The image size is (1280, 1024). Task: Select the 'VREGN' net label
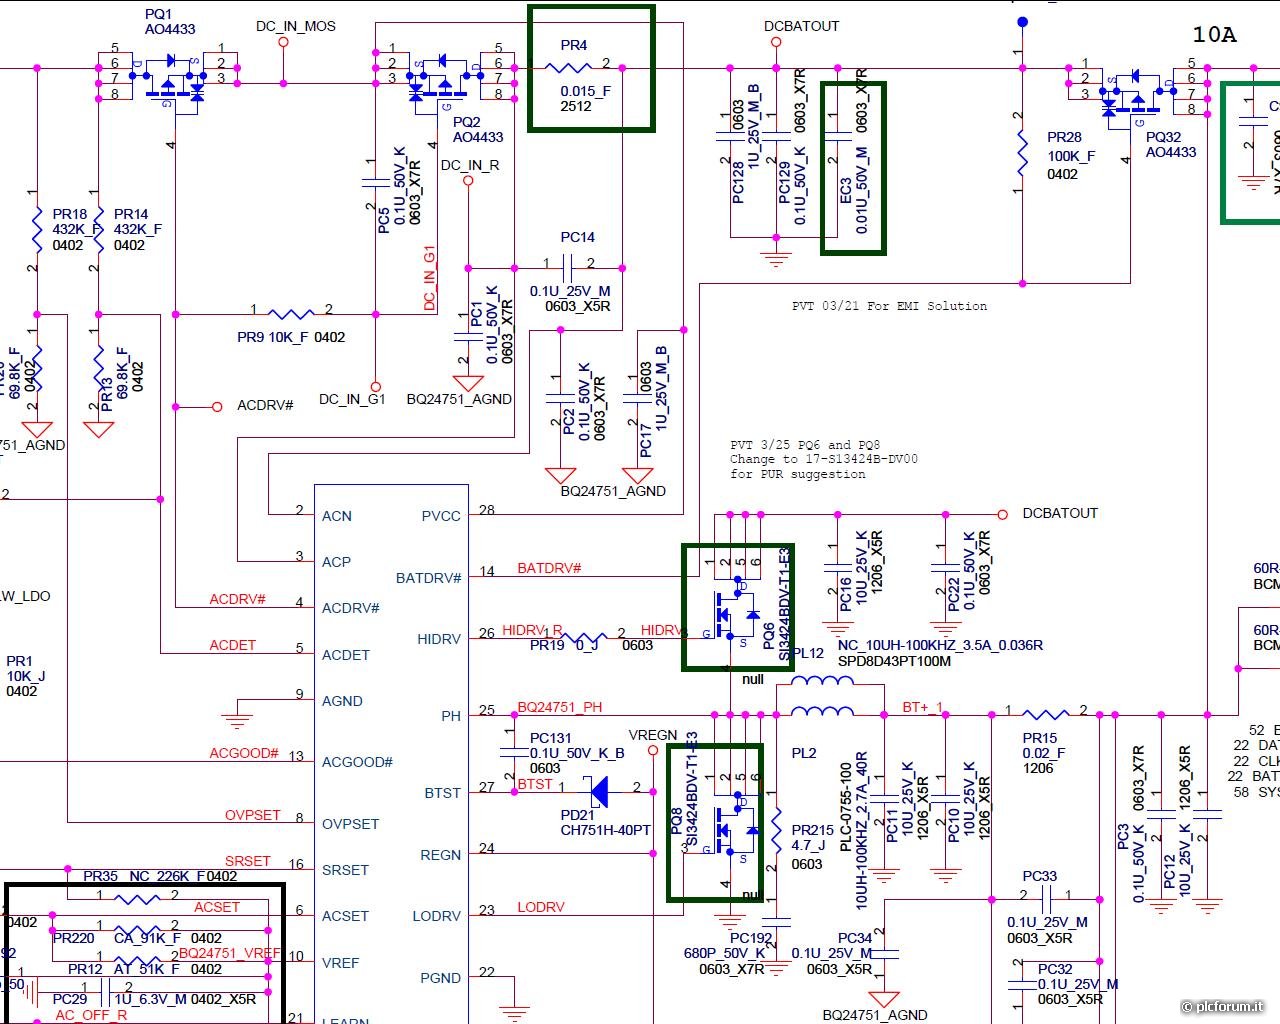pos(653,735)
